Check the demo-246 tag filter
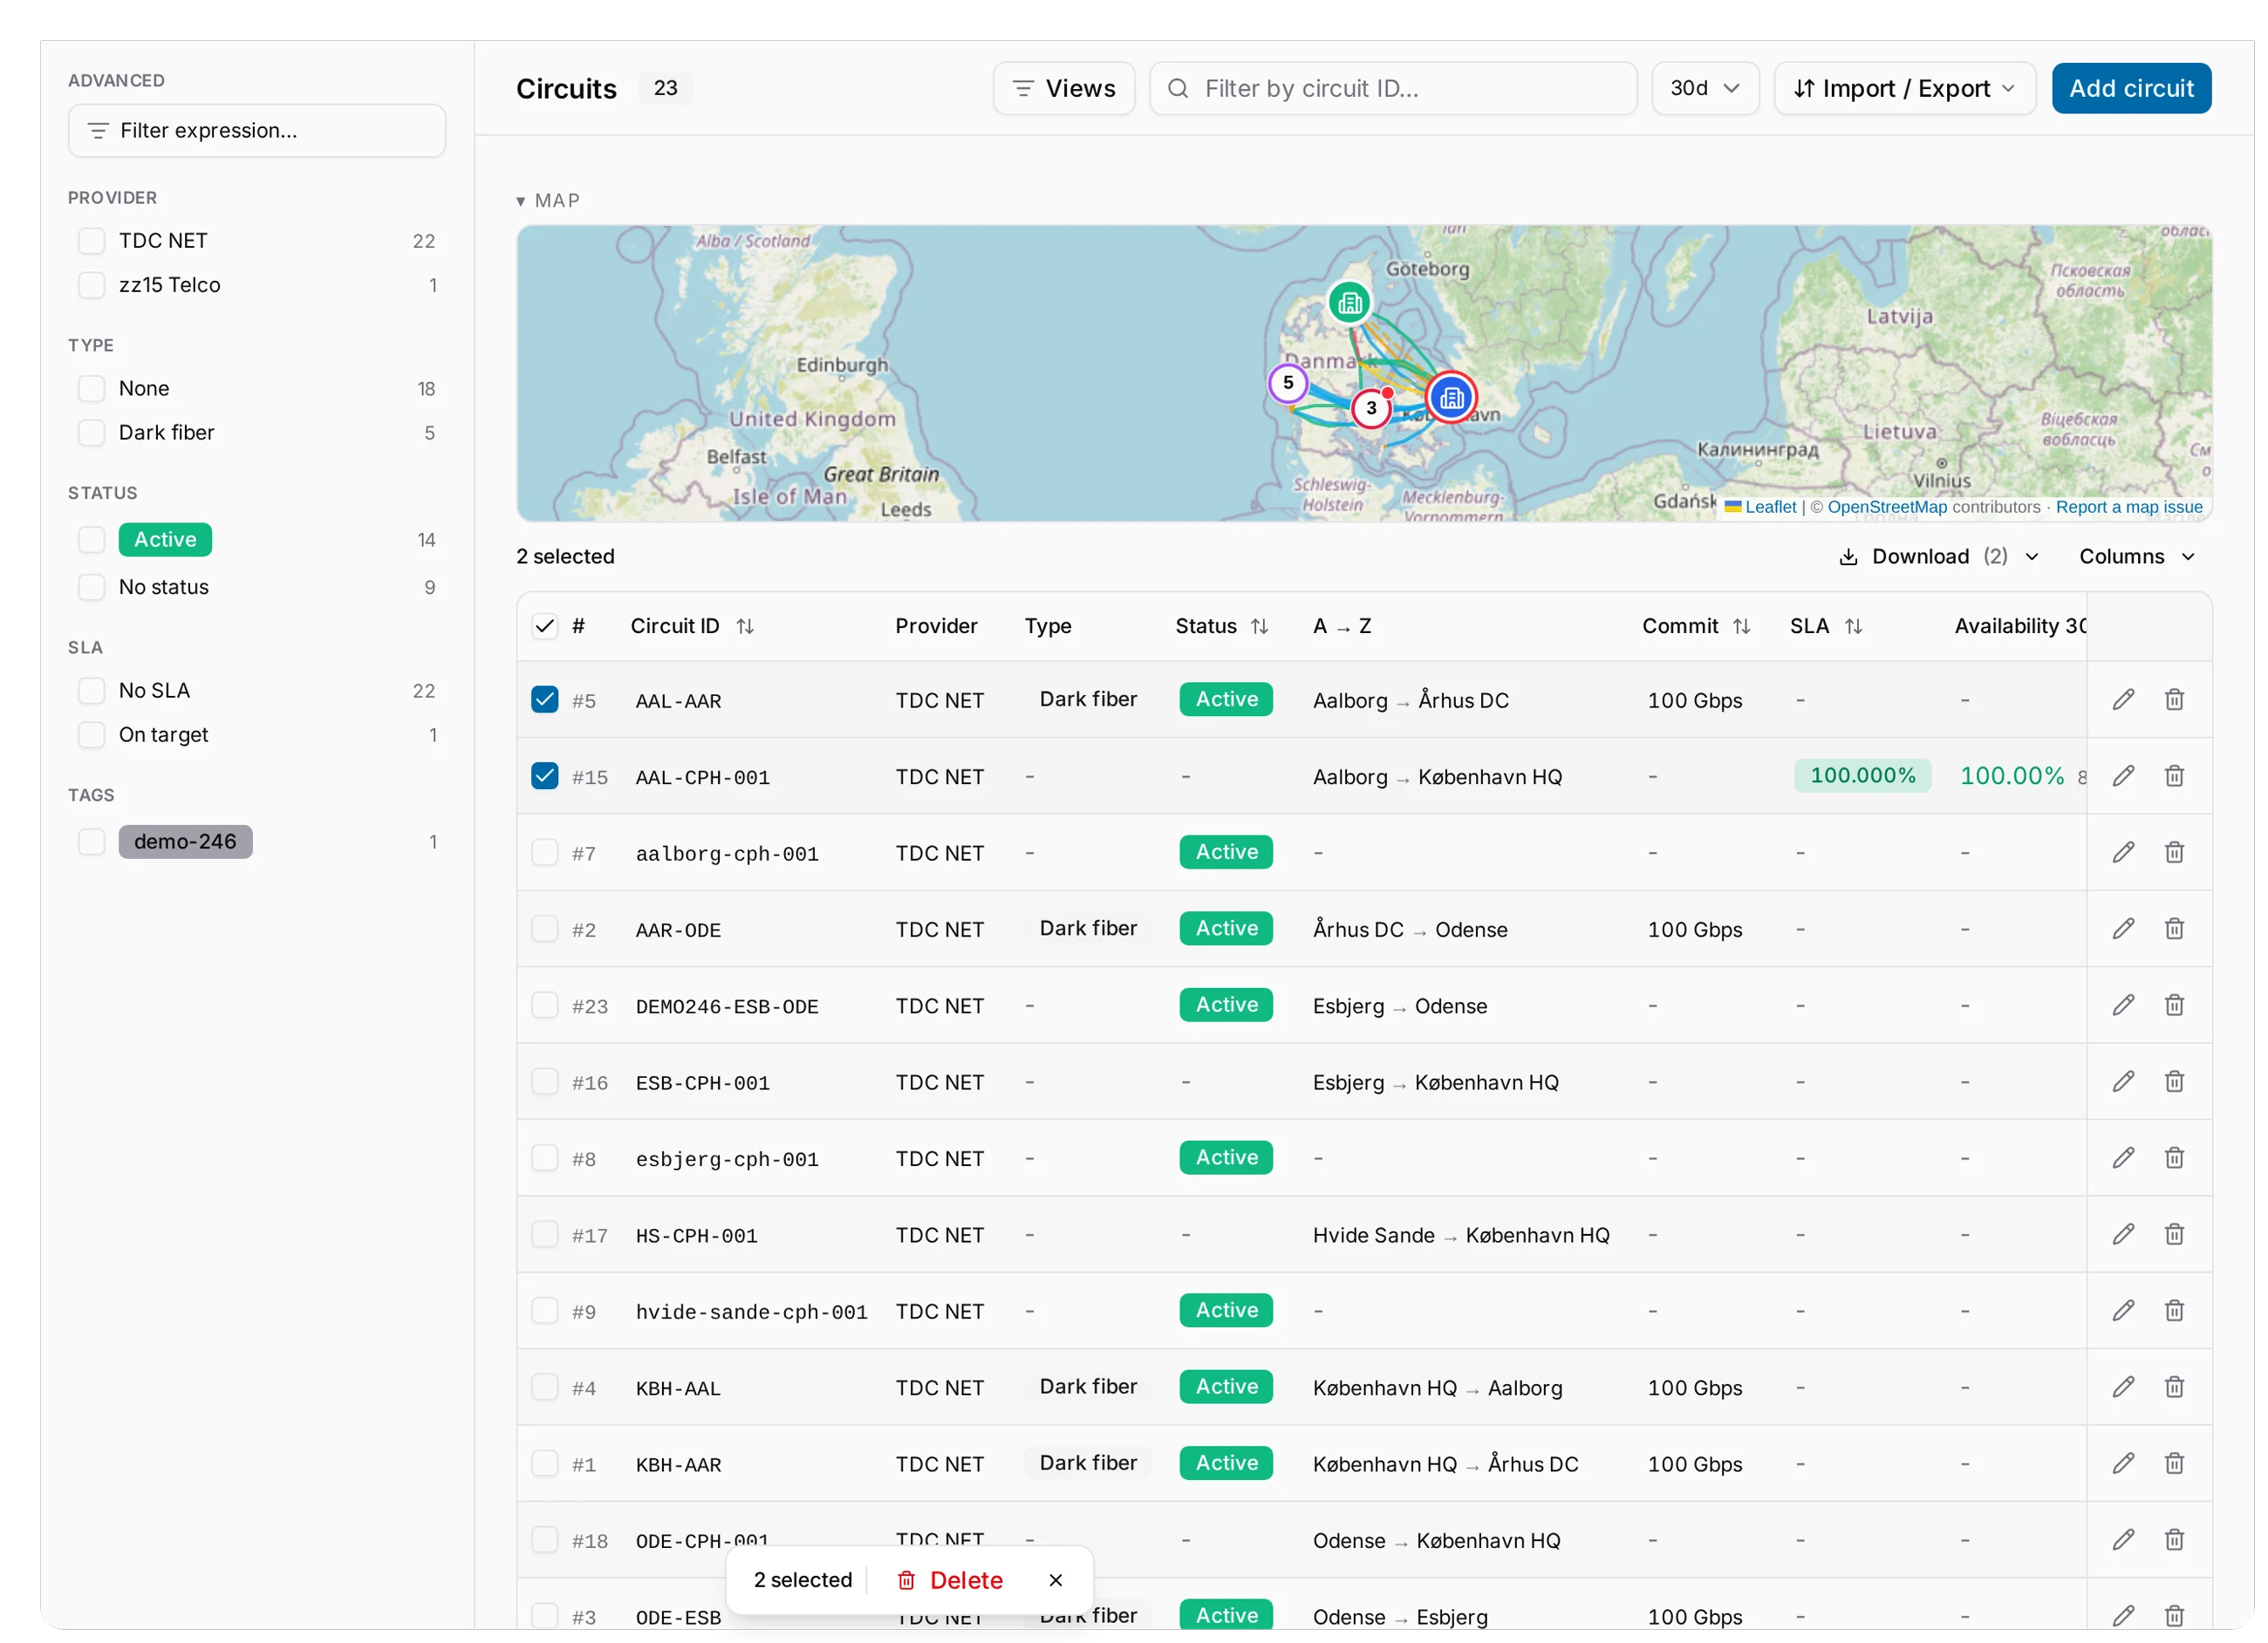This screenshot has height=1643, width=2268. [91, 842]
